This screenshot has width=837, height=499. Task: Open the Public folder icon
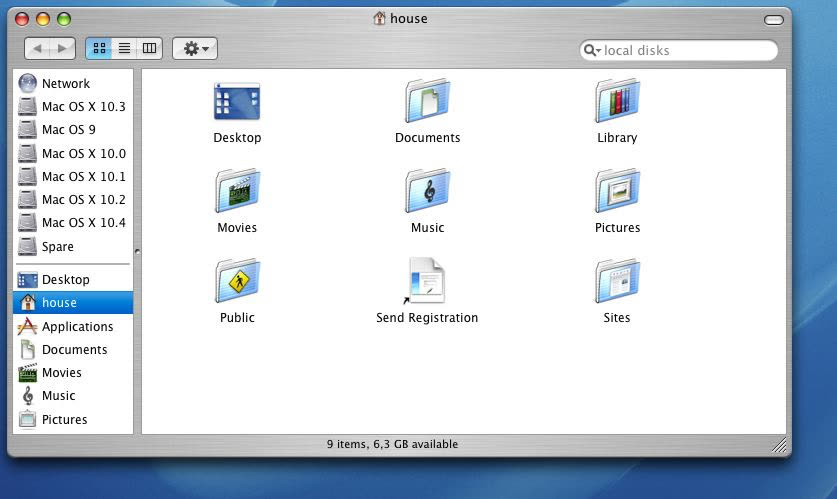(237, 282)
